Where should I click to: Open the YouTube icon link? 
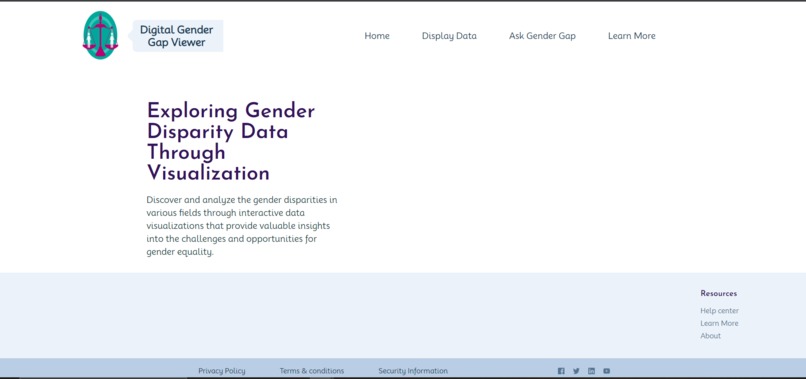(x=607, y=371)
